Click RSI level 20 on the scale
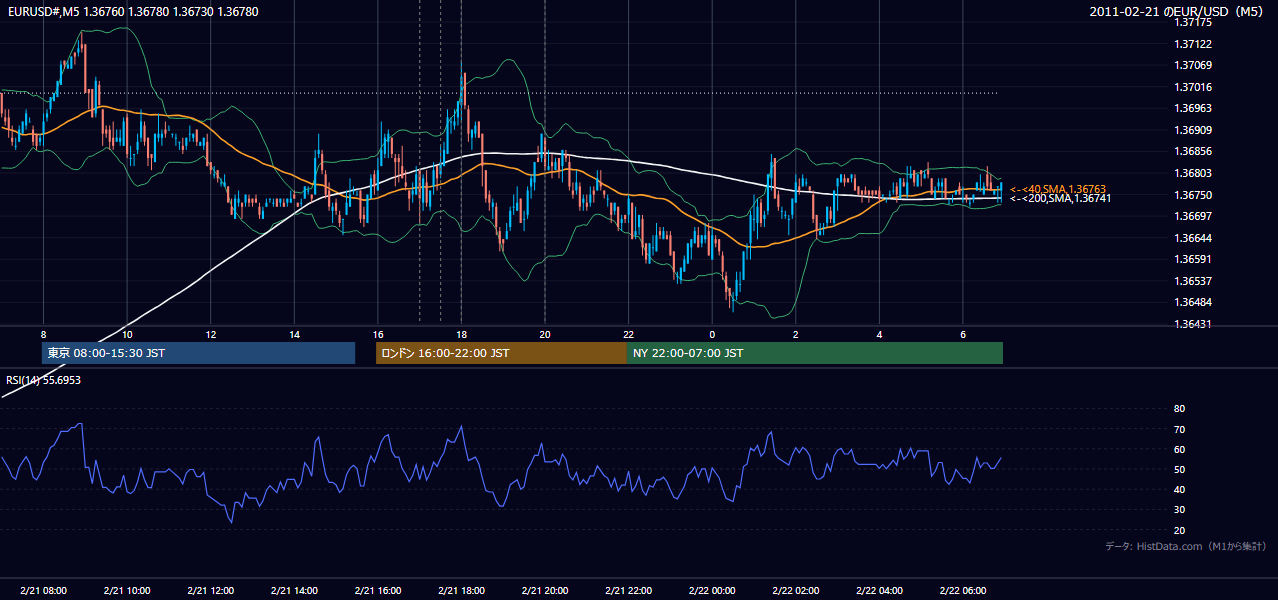The height and width of the screenshot is (600, 1278). coord(1179,530)
